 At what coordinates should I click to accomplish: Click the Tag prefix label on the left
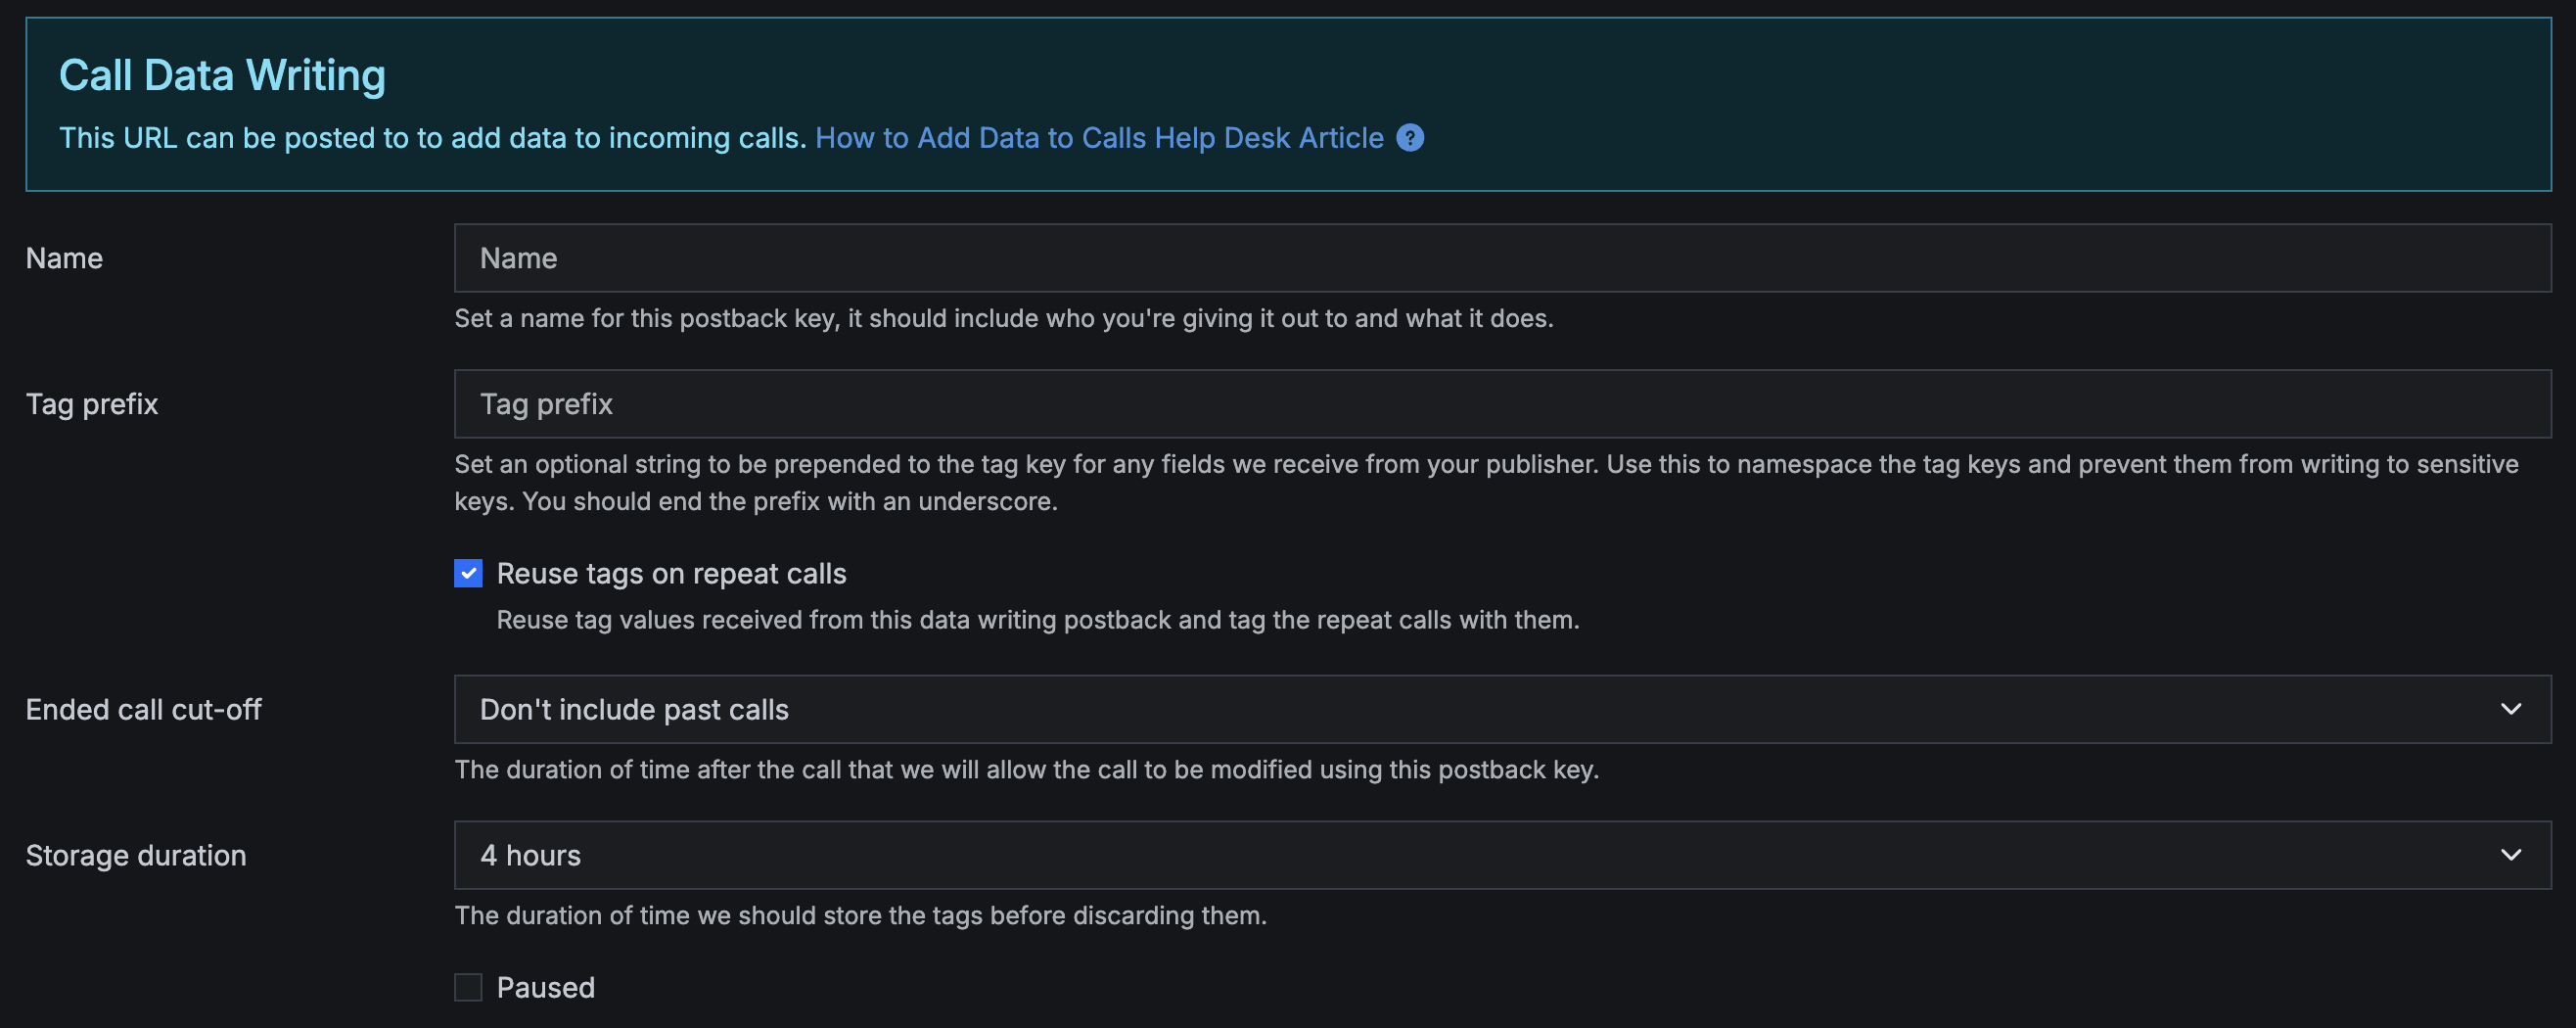92,404
